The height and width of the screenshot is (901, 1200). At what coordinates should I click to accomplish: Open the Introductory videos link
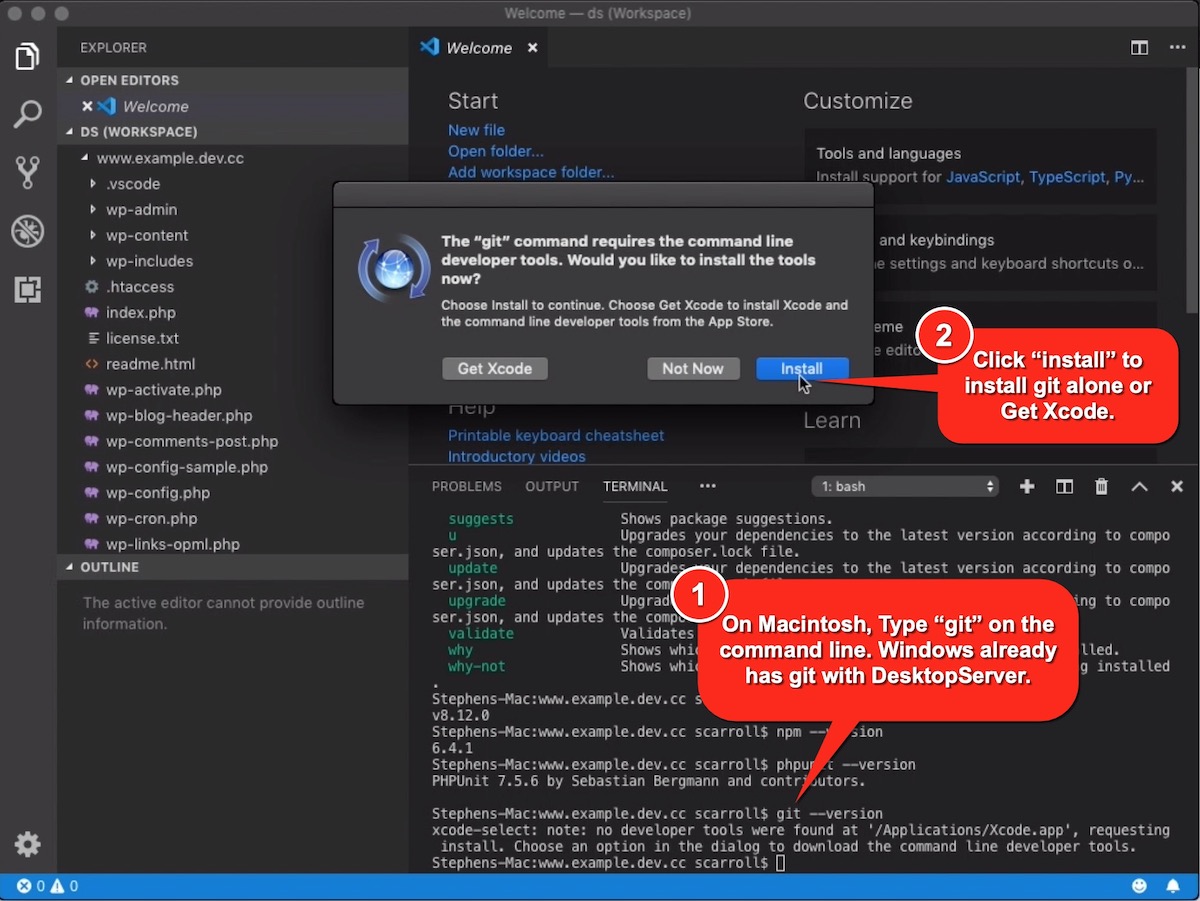point(517,456)
